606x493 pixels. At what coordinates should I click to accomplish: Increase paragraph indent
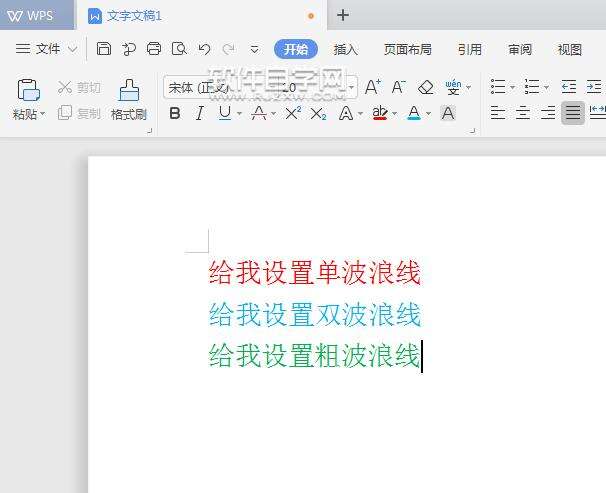(x=594, y=87)
